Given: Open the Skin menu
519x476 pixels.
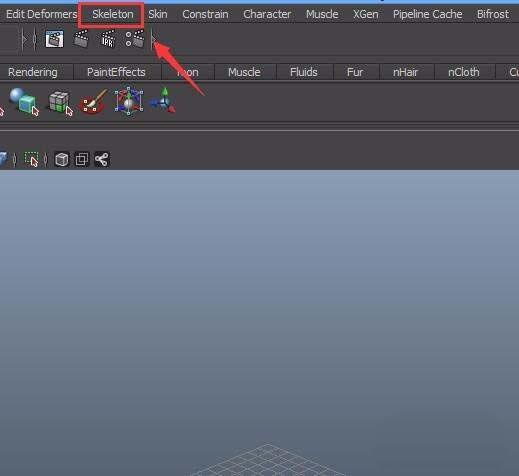Looking at the screenshot, I should pos(158,14).
